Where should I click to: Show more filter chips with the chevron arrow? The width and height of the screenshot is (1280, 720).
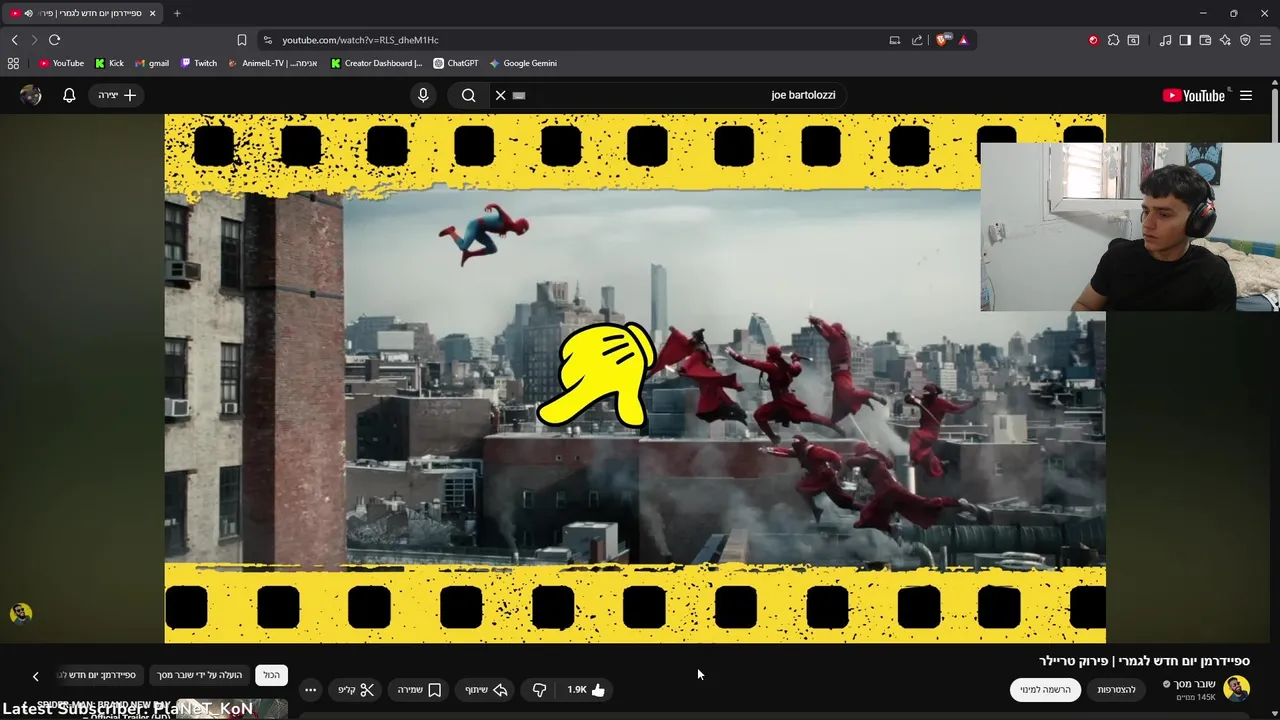tap(35, 676)
